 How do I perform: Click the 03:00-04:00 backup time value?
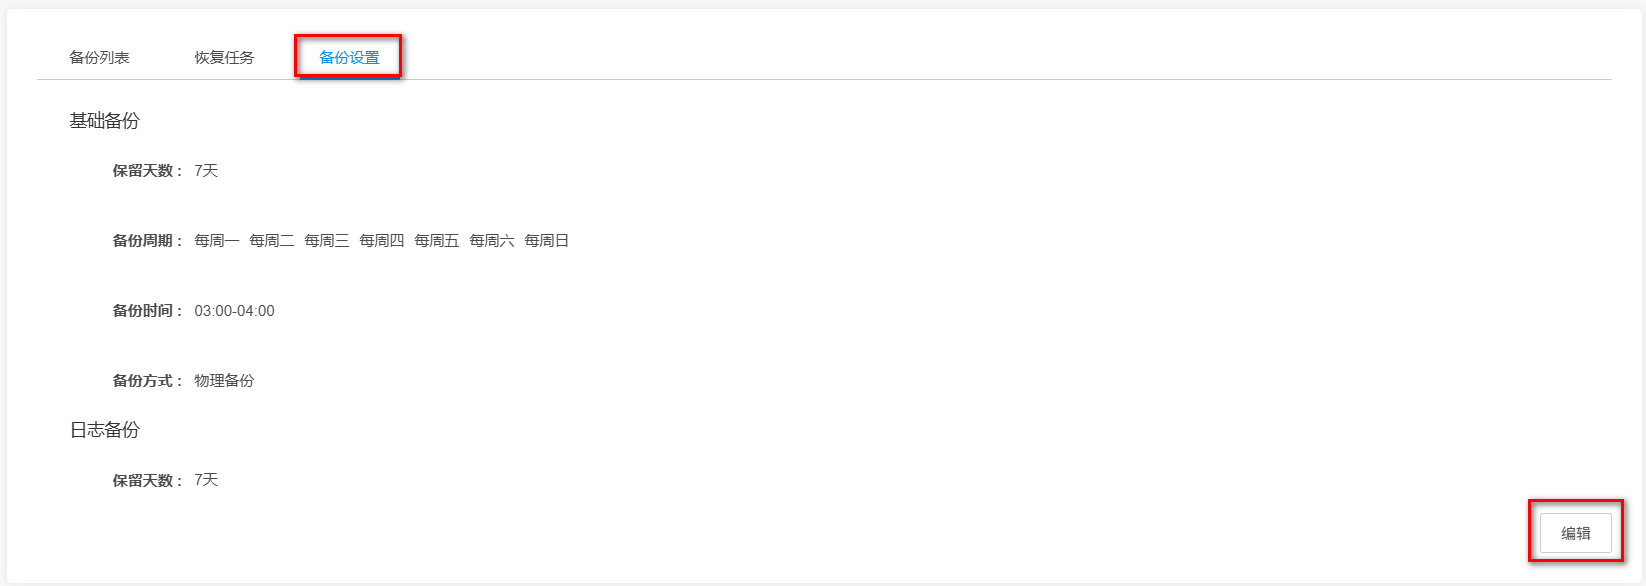234,311
